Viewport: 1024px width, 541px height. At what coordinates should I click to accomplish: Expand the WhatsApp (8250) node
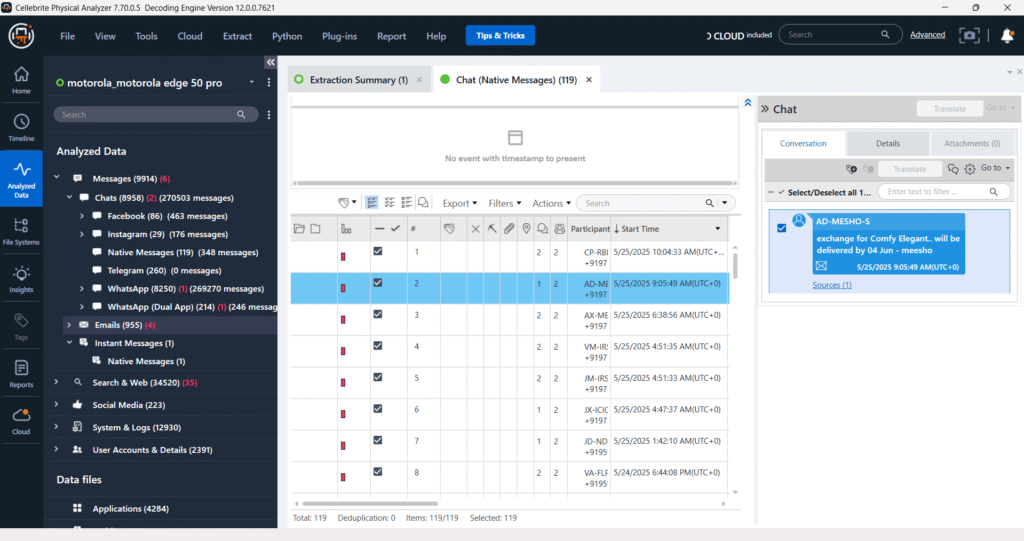[x=82, y=288]
